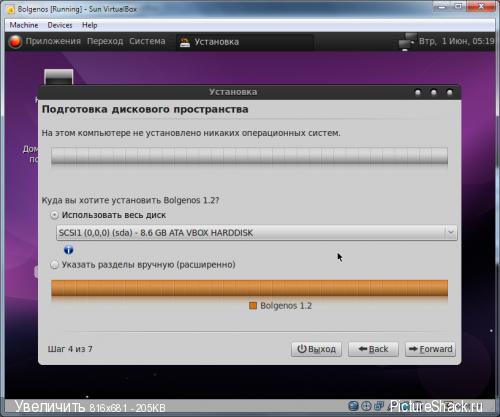500x417 pixels.
Task: Click the Установка taskbar window button
Action: [245, 42]
